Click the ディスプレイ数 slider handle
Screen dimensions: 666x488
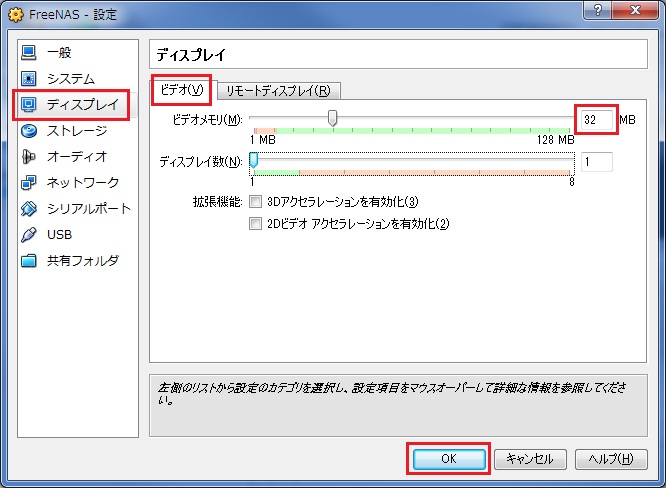(x=254, y=160)
